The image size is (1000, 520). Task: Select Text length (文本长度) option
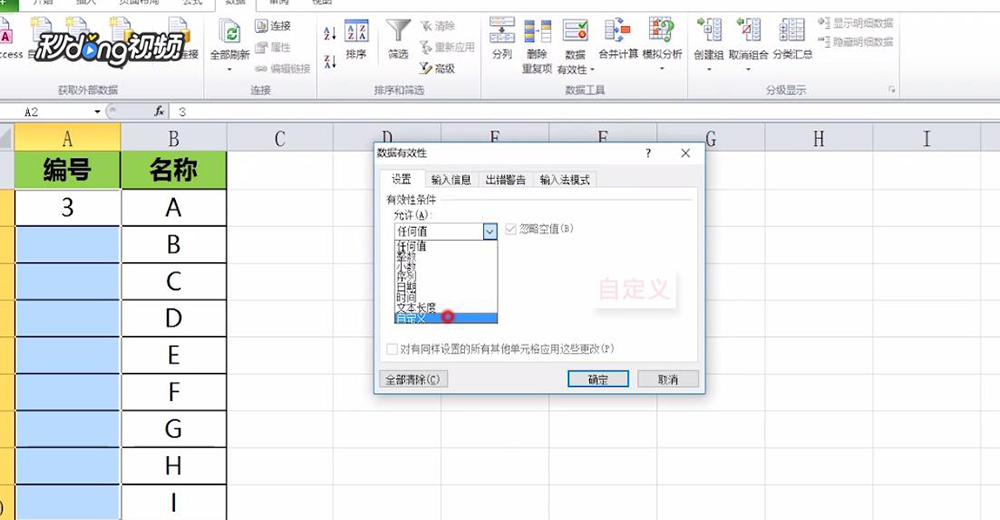pyautogui.click(x=446, y=308)
